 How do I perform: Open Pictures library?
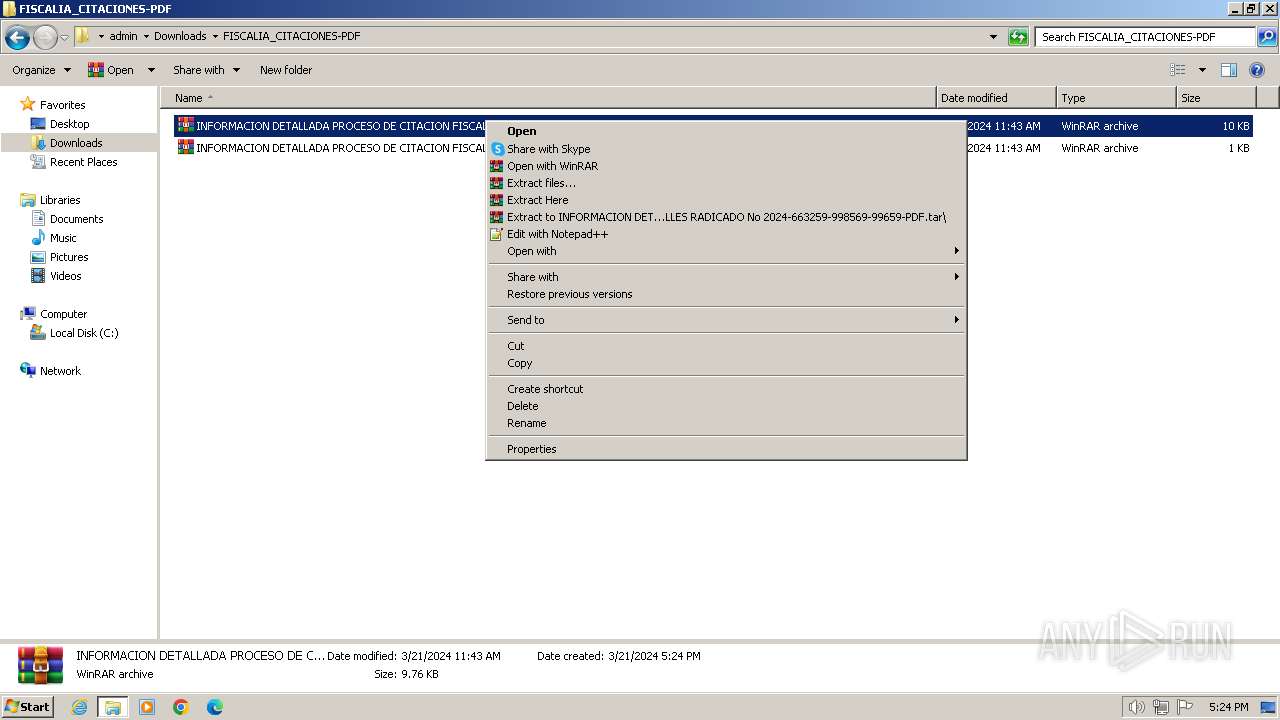[69, 257]
